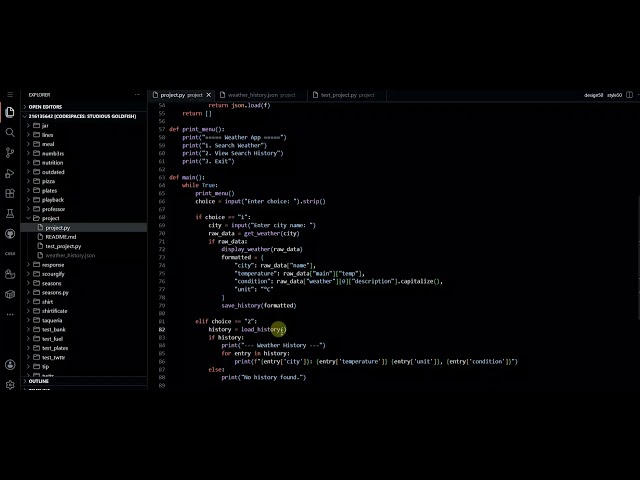
Task: Expand the plates folder
Action: (84, 191)
